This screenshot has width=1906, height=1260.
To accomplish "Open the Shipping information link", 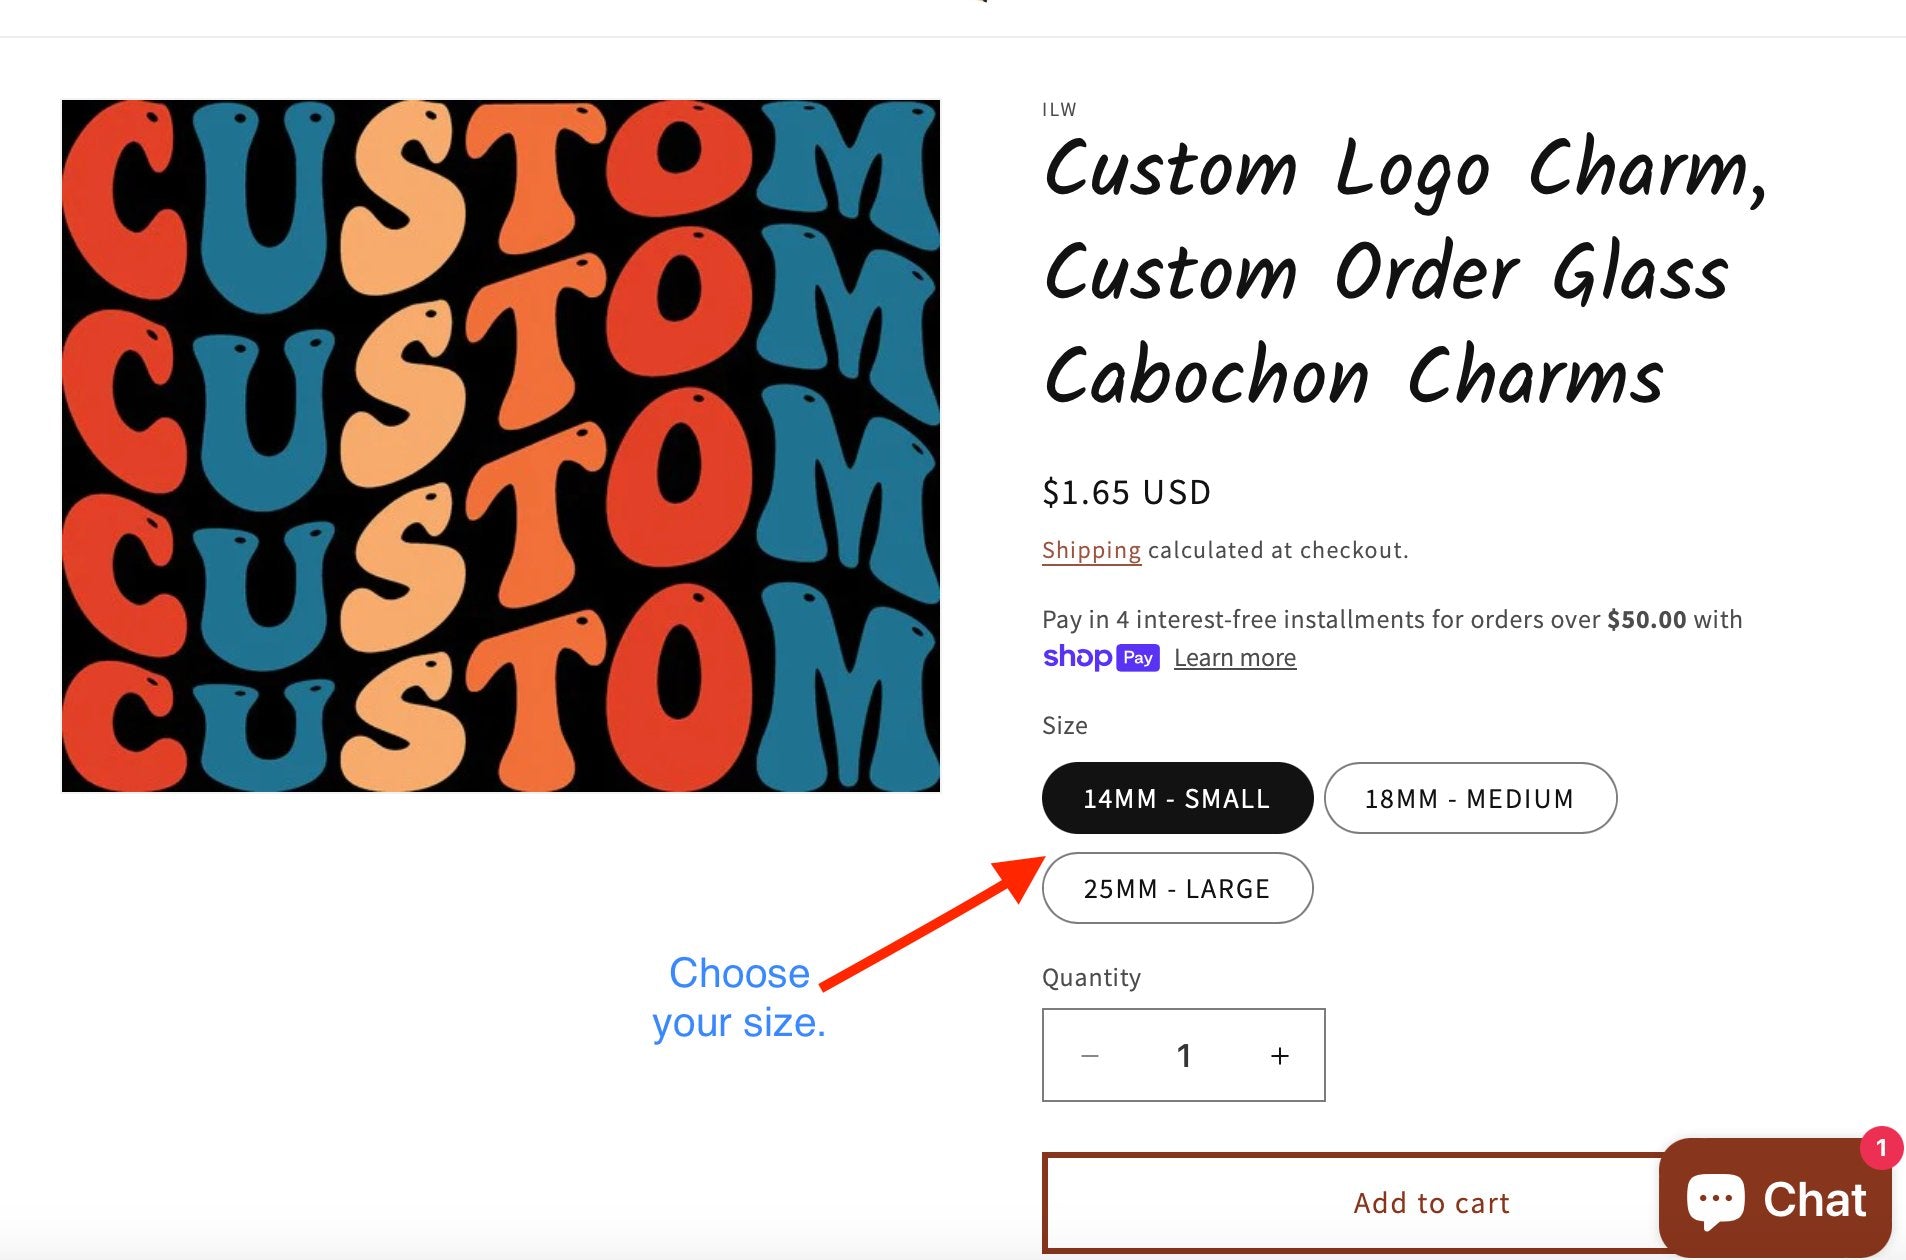I will [1091, 549].
